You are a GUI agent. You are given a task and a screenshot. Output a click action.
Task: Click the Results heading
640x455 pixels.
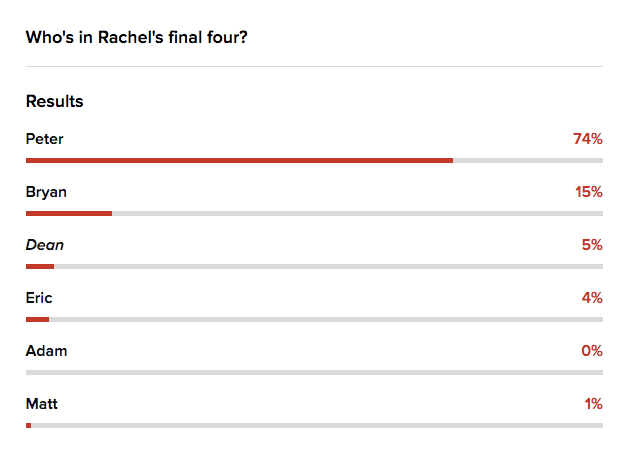point(54,101)
